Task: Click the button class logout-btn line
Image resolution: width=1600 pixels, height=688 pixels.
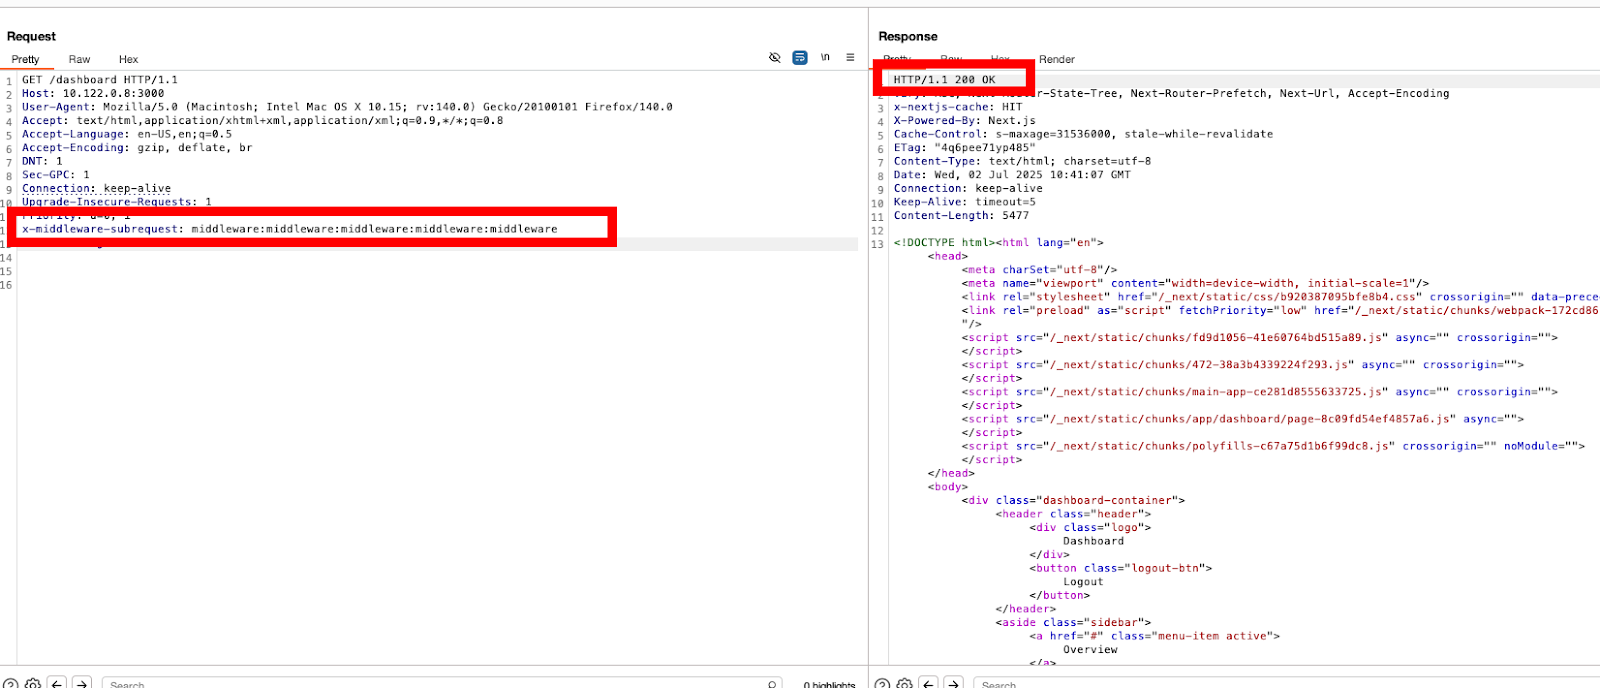Action: click(x=1120, y=568)
